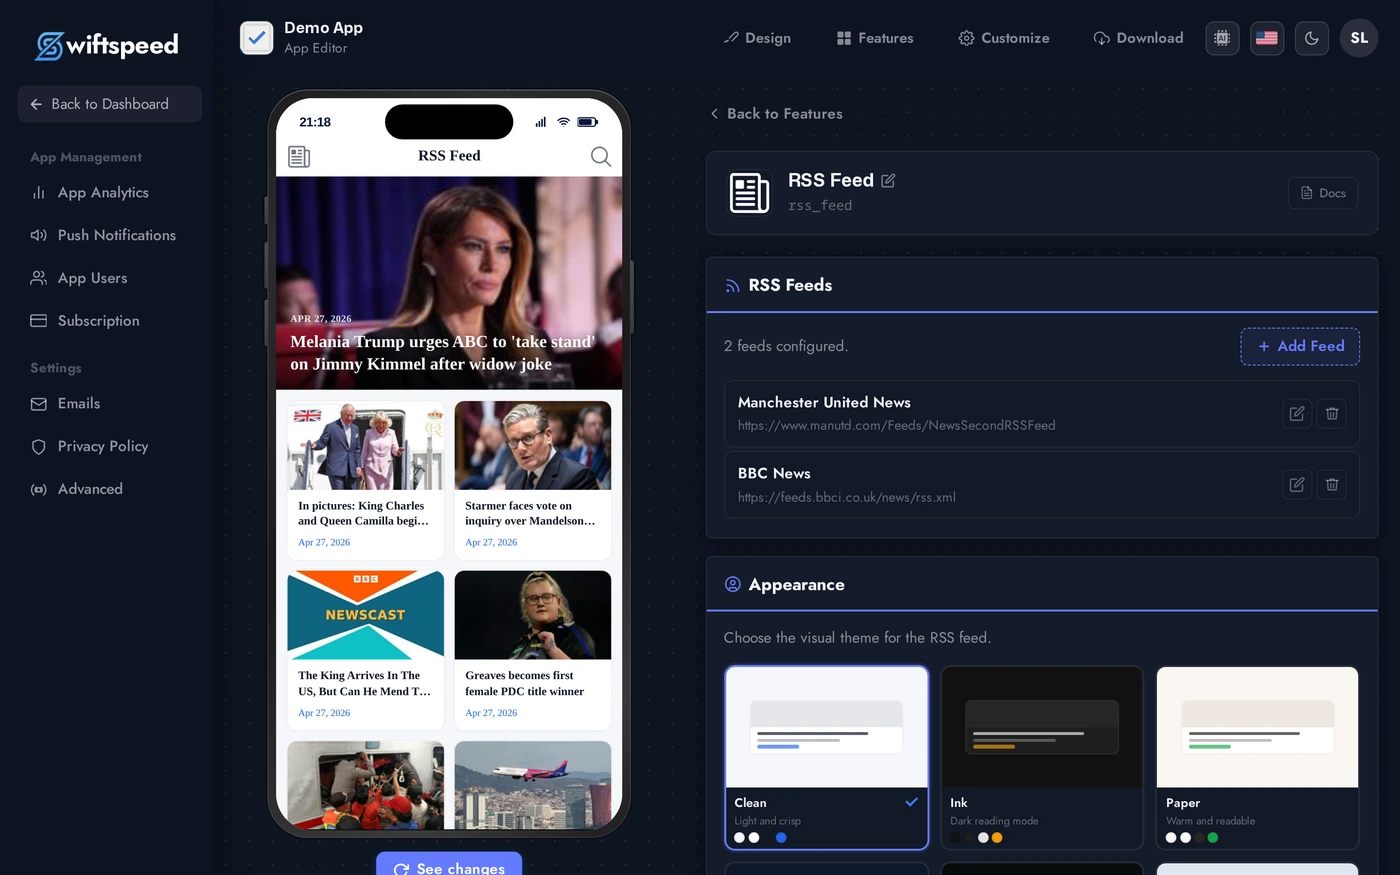1400x875 pixels.
Task: Edit the Manchester United News feed pencil icon
Action: click(1296, 413)
